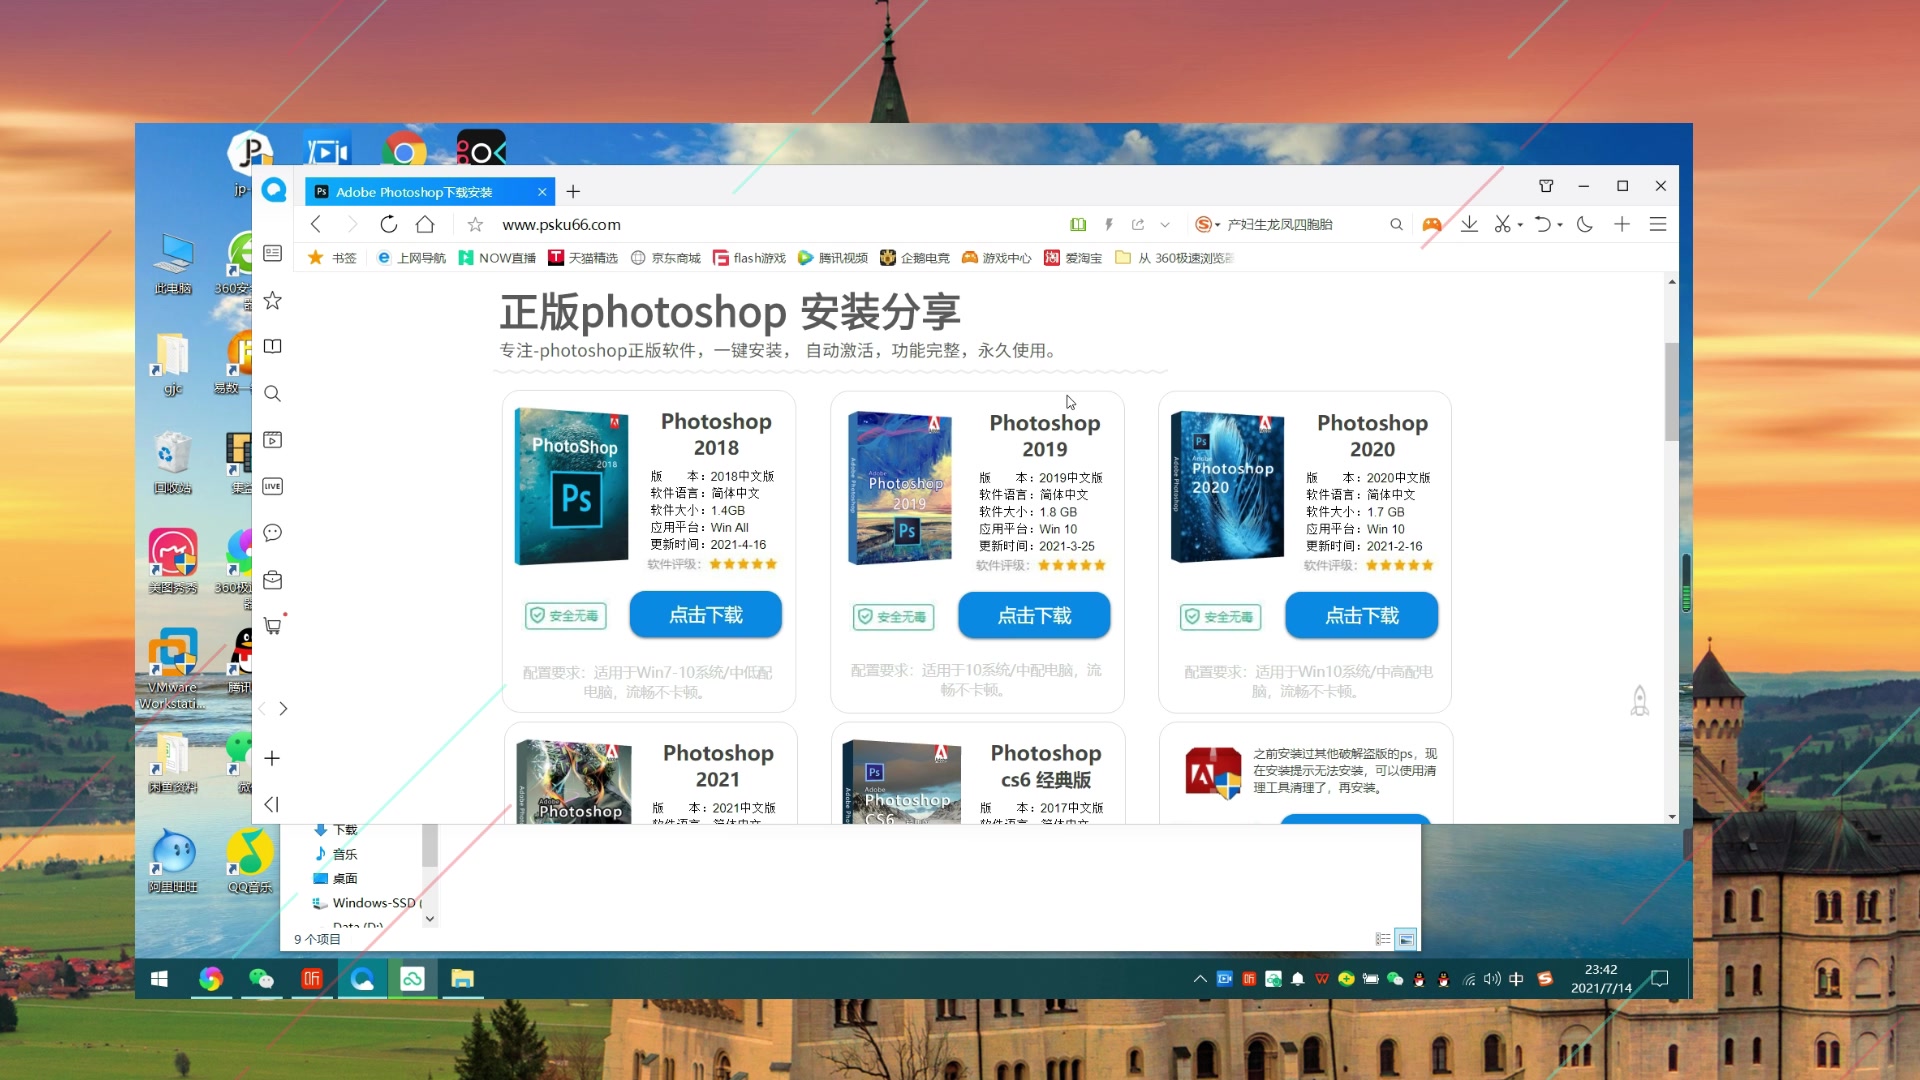Go to the browser home page icon
1920x1080 pixels.
pos(425,224)
